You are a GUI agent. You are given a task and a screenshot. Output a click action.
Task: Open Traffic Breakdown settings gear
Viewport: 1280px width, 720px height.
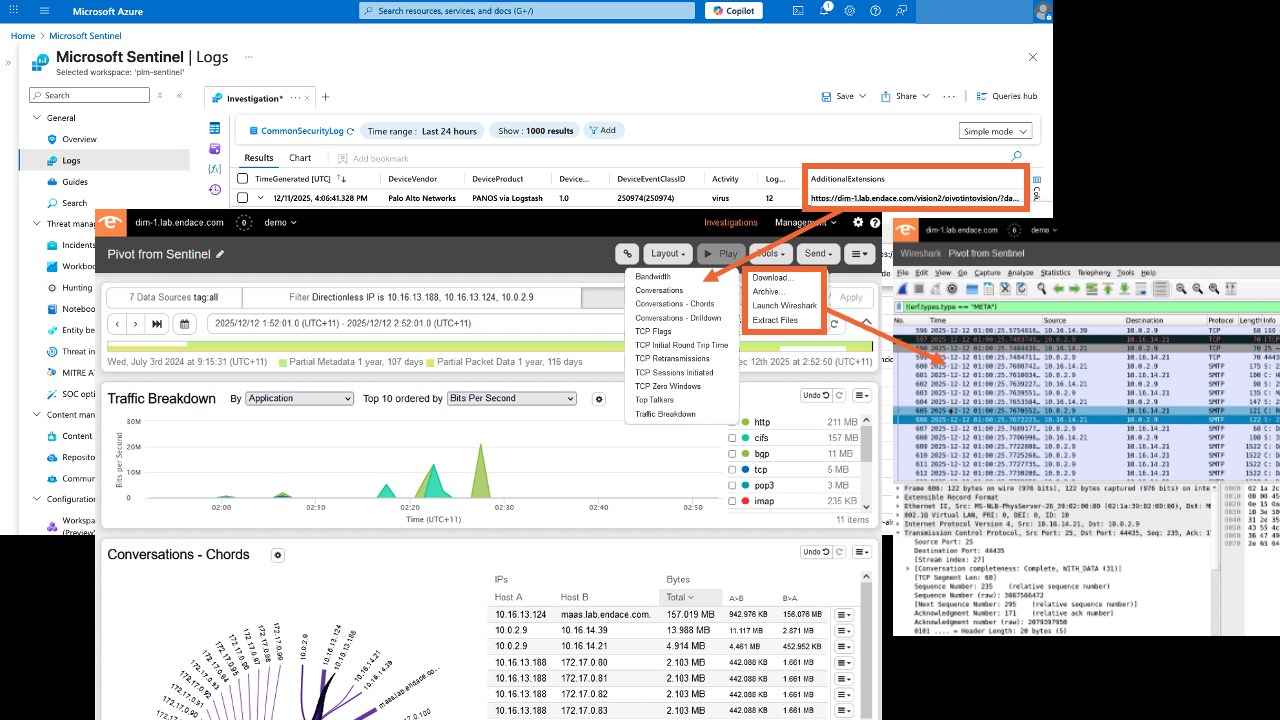(x=599, y=399)
